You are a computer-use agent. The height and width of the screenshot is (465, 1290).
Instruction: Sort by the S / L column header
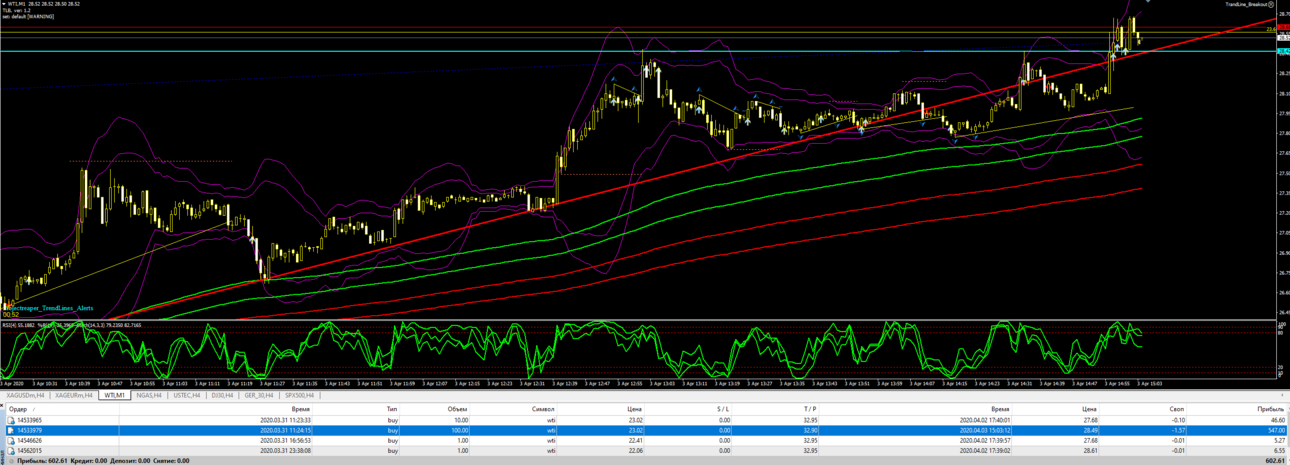[x=722, y=409]
